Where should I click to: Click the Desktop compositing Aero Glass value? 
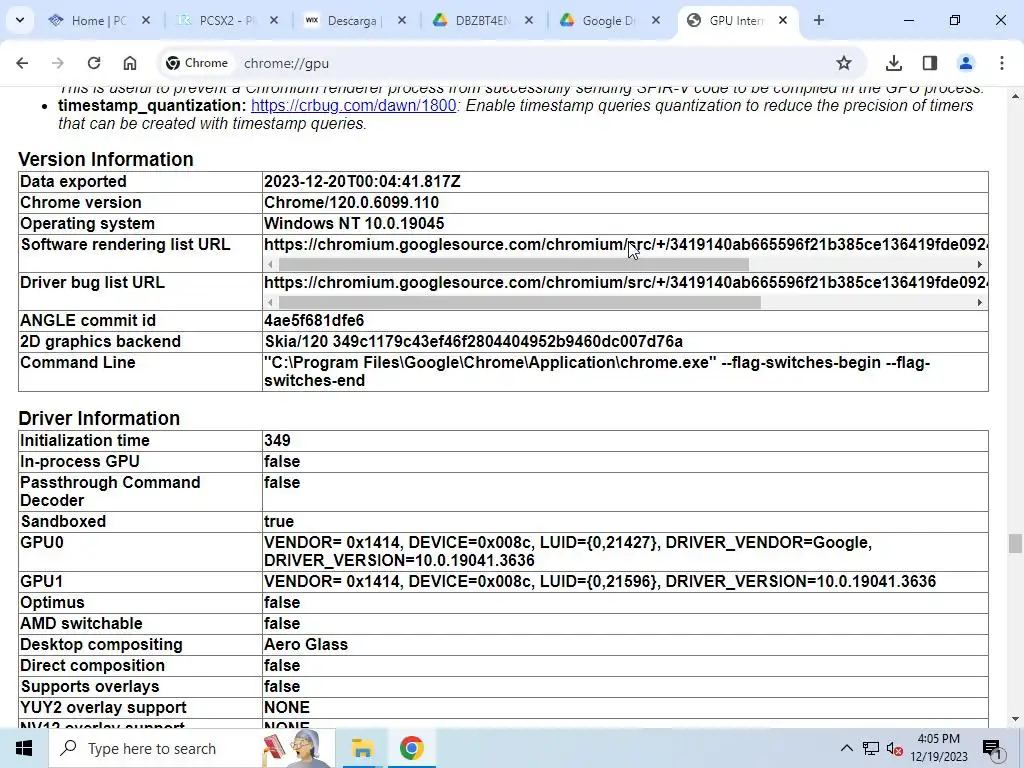tap(306, 645)
